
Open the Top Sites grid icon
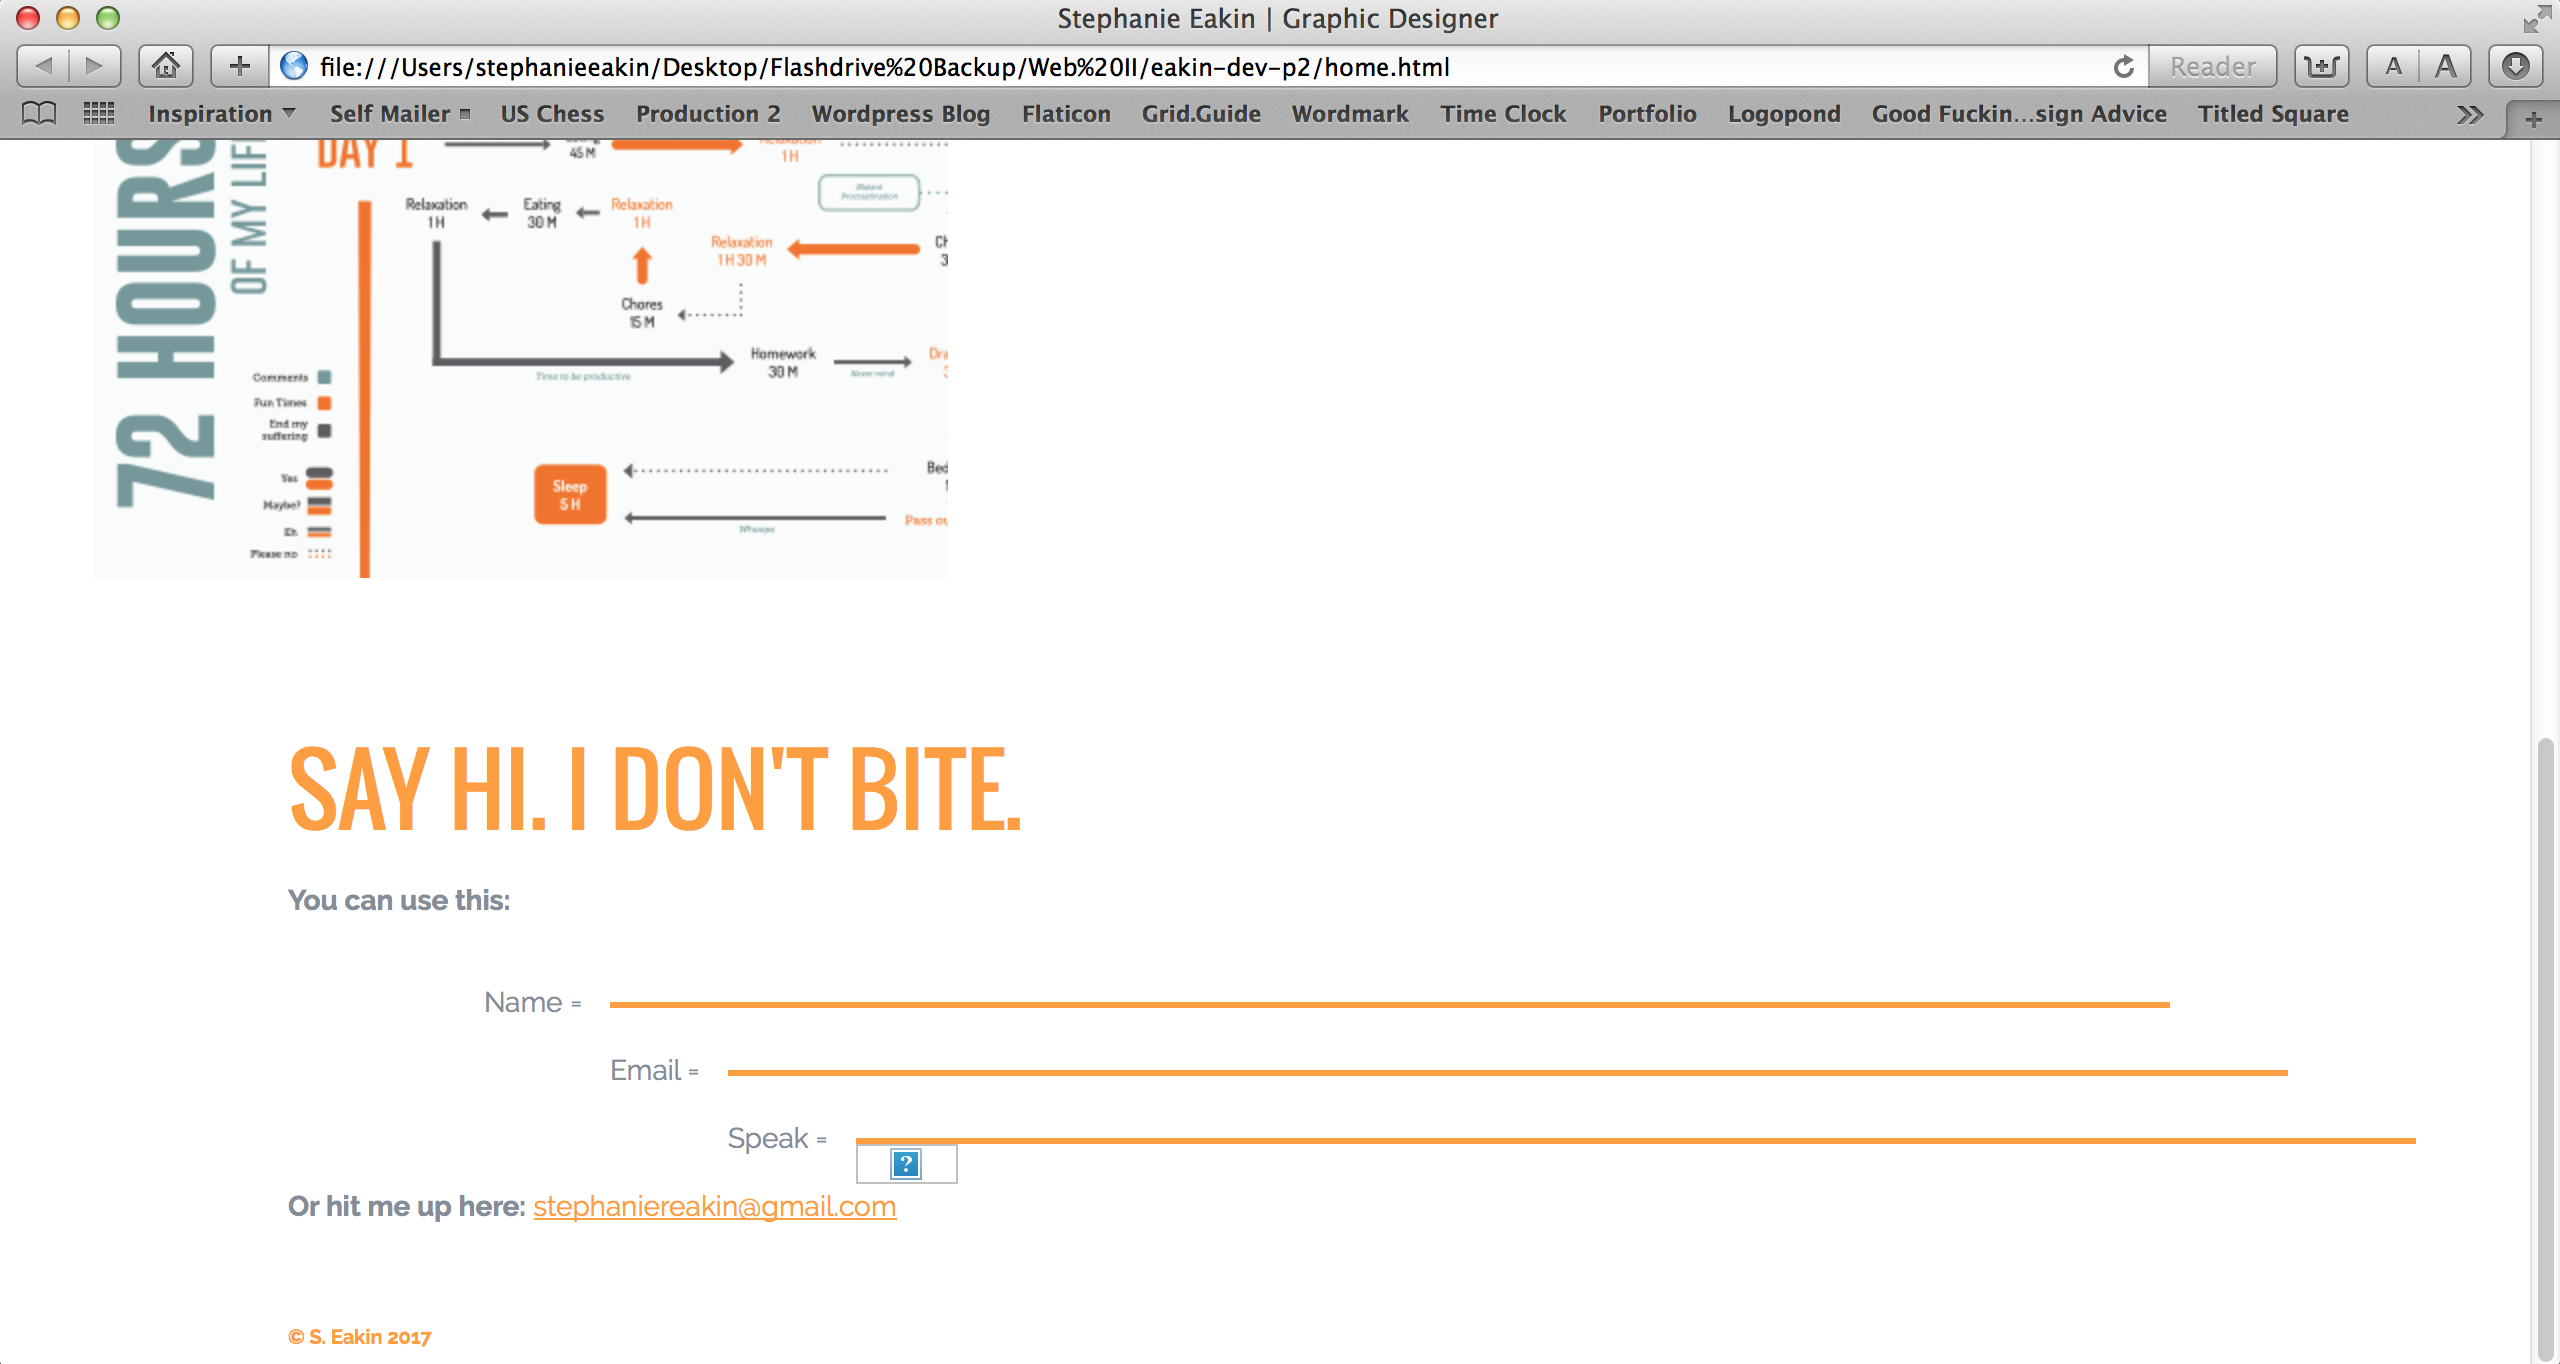pyautogui.click(x=98, y=113)
